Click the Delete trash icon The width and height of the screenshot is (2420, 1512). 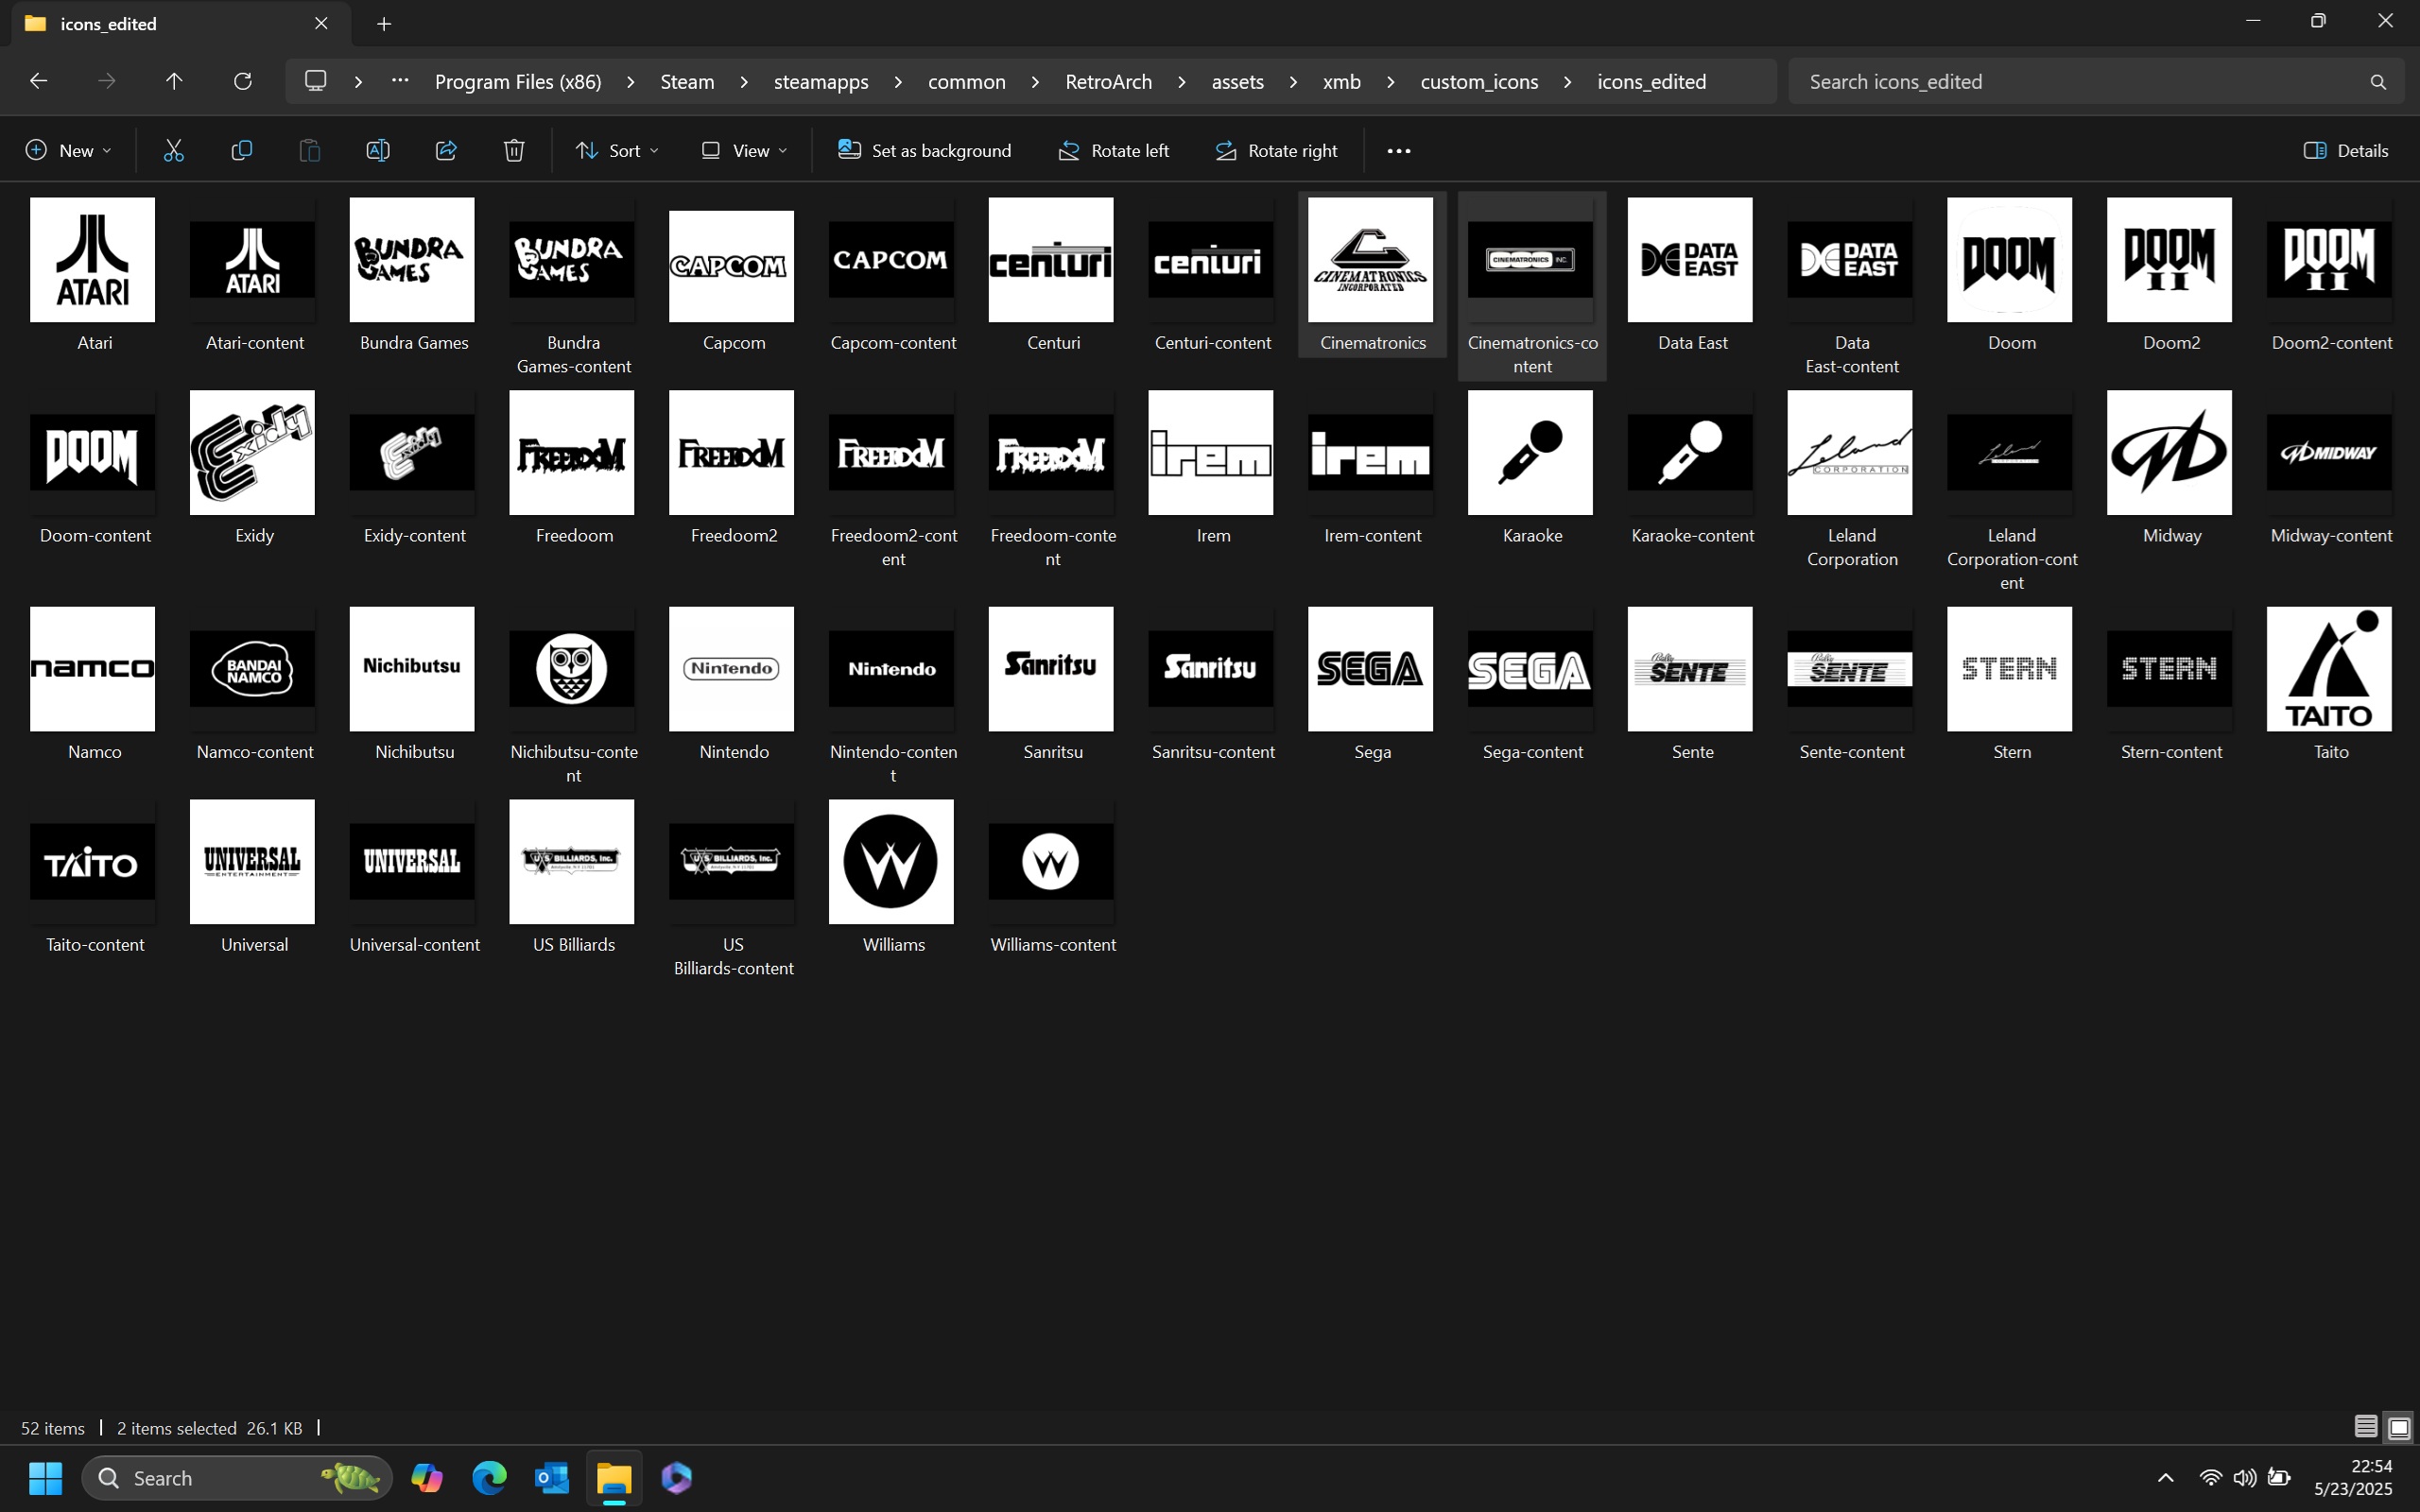[x=514, y=151]
